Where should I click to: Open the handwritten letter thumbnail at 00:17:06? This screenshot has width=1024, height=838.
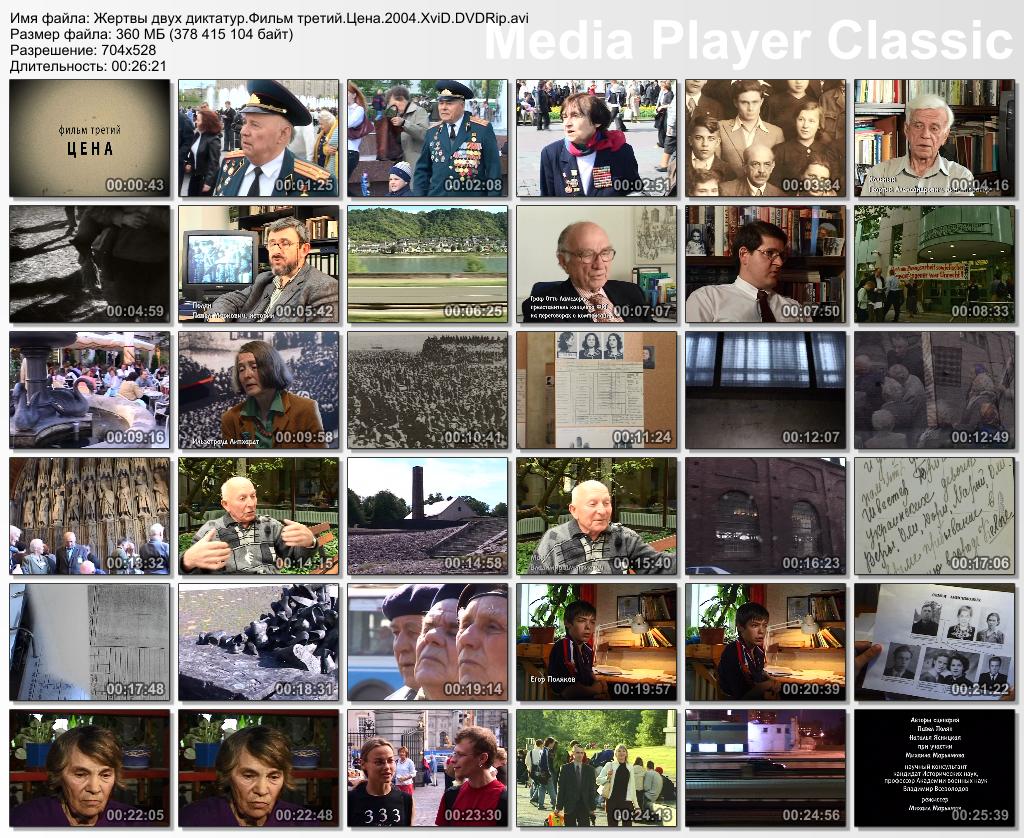pos(934,516)
